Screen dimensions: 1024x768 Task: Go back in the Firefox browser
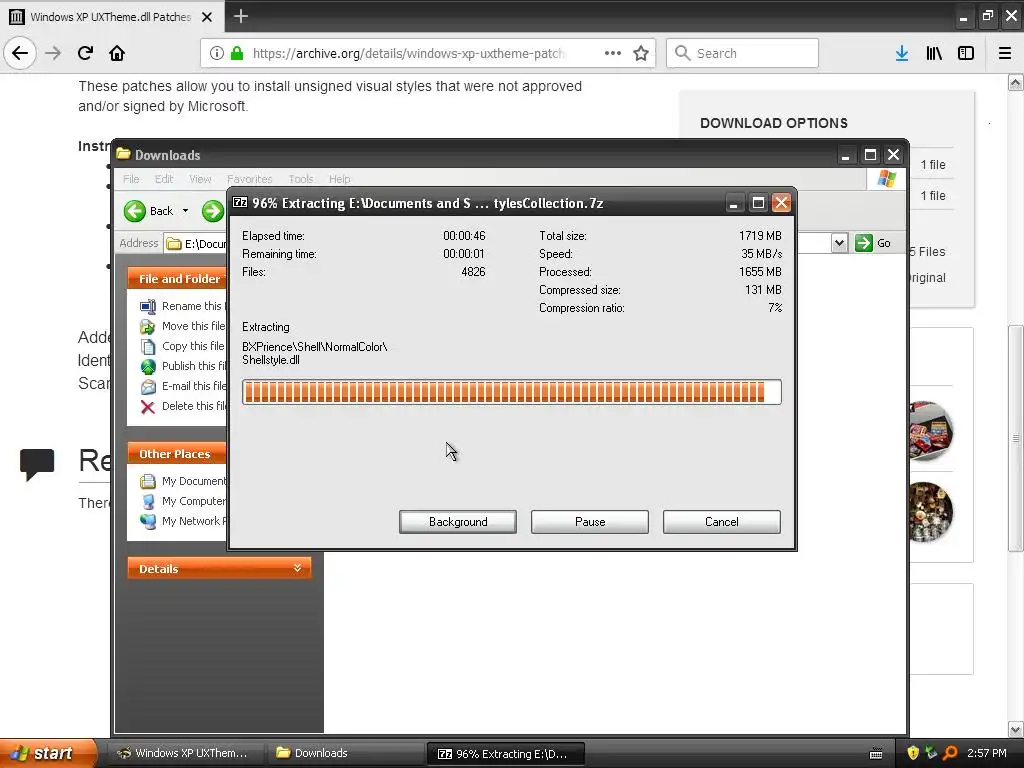tap(20, 53)
